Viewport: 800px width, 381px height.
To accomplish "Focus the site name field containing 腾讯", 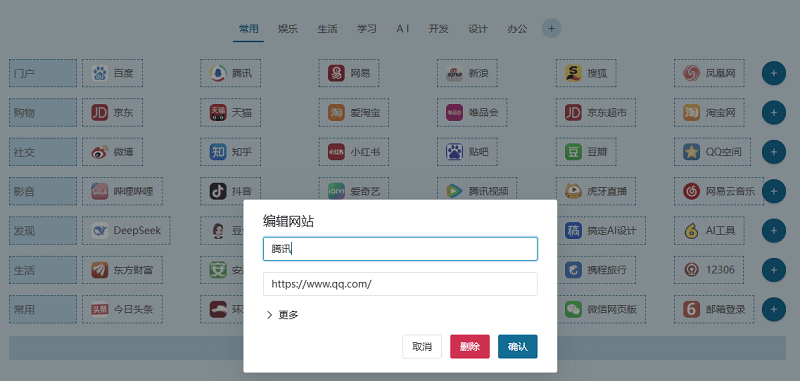I will tap(401, 249).
